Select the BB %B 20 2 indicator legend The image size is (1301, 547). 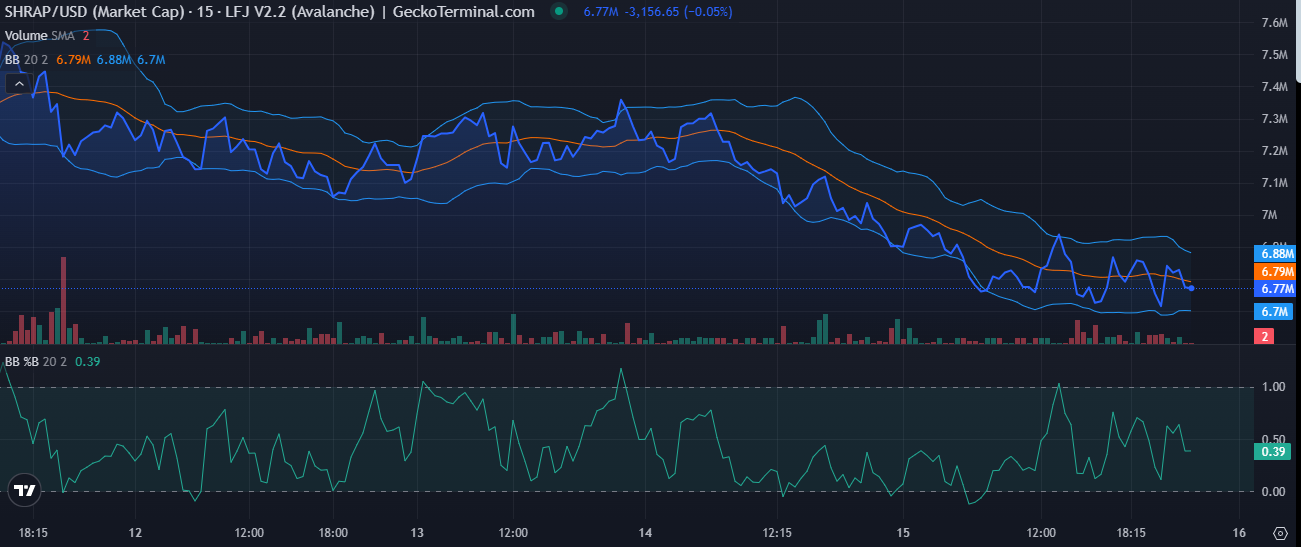click(x=52, y=362)
